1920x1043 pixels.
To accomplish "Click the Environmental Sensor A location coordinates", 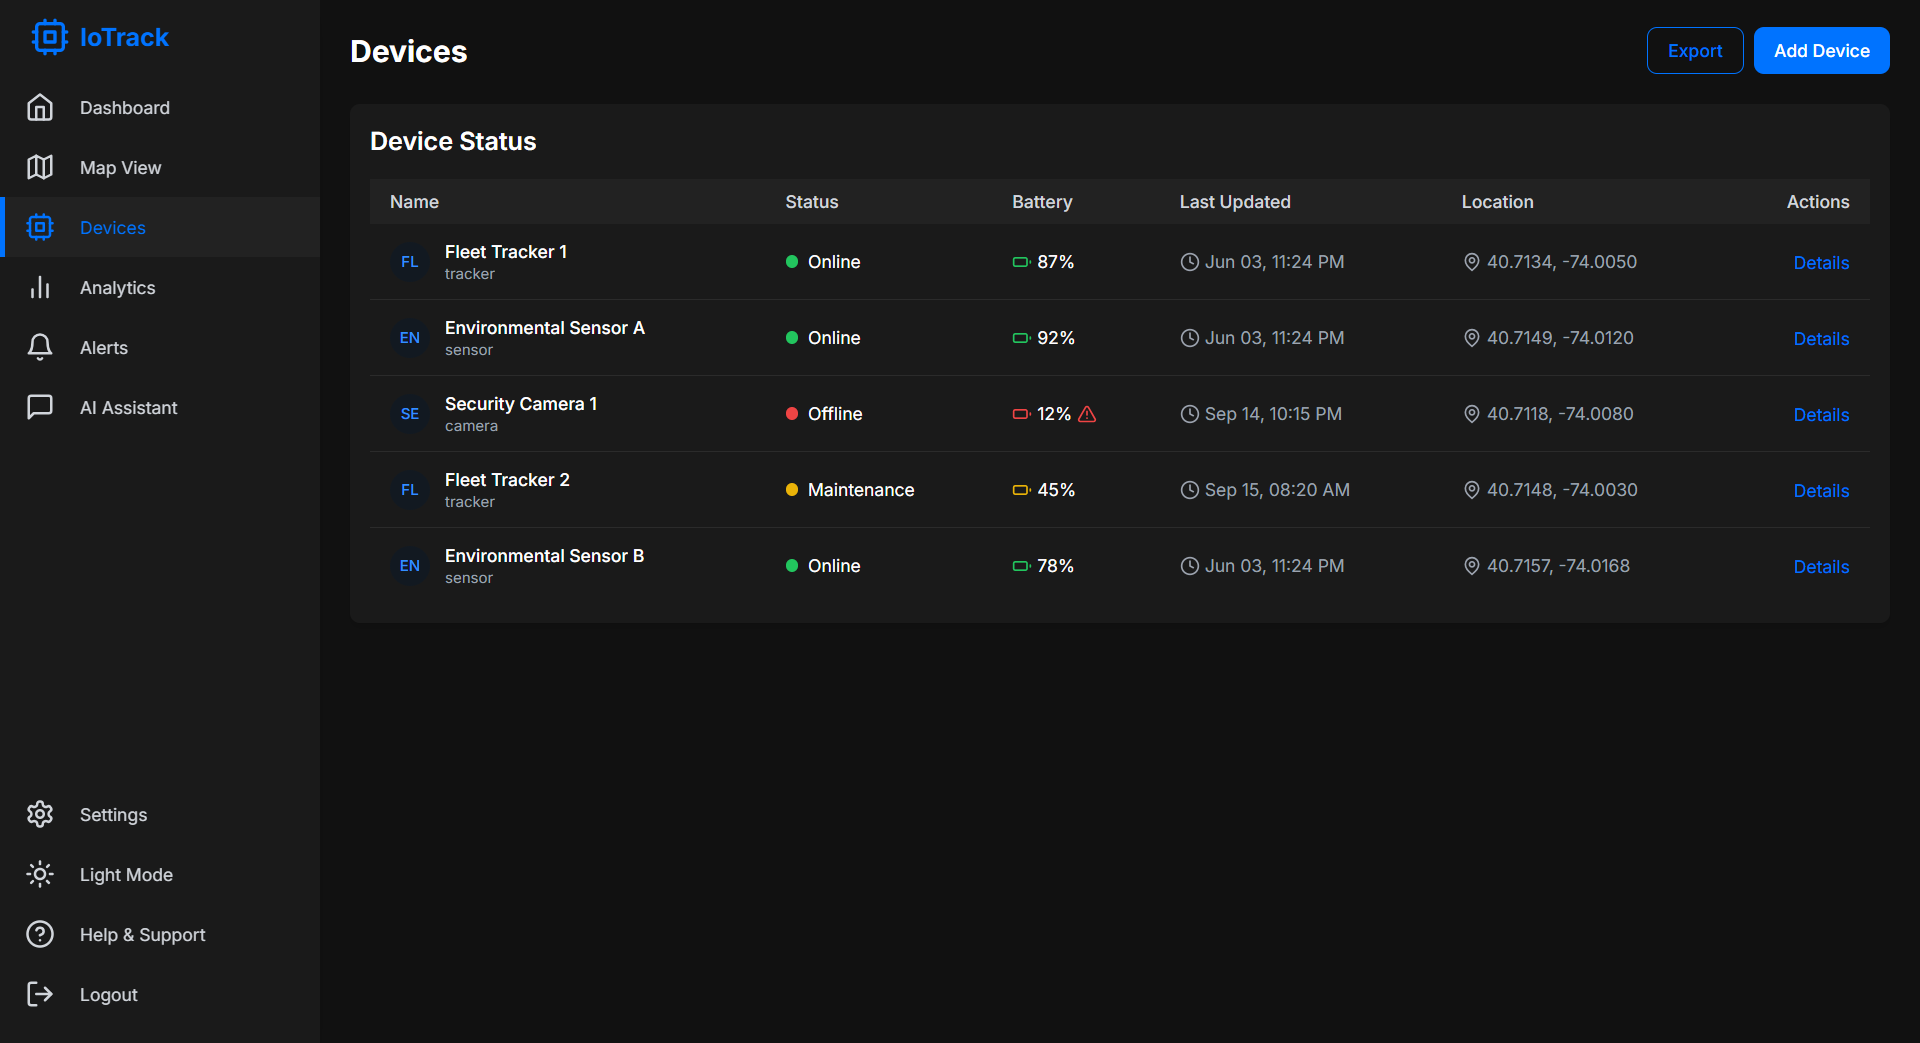I will tap(1559, 338).
